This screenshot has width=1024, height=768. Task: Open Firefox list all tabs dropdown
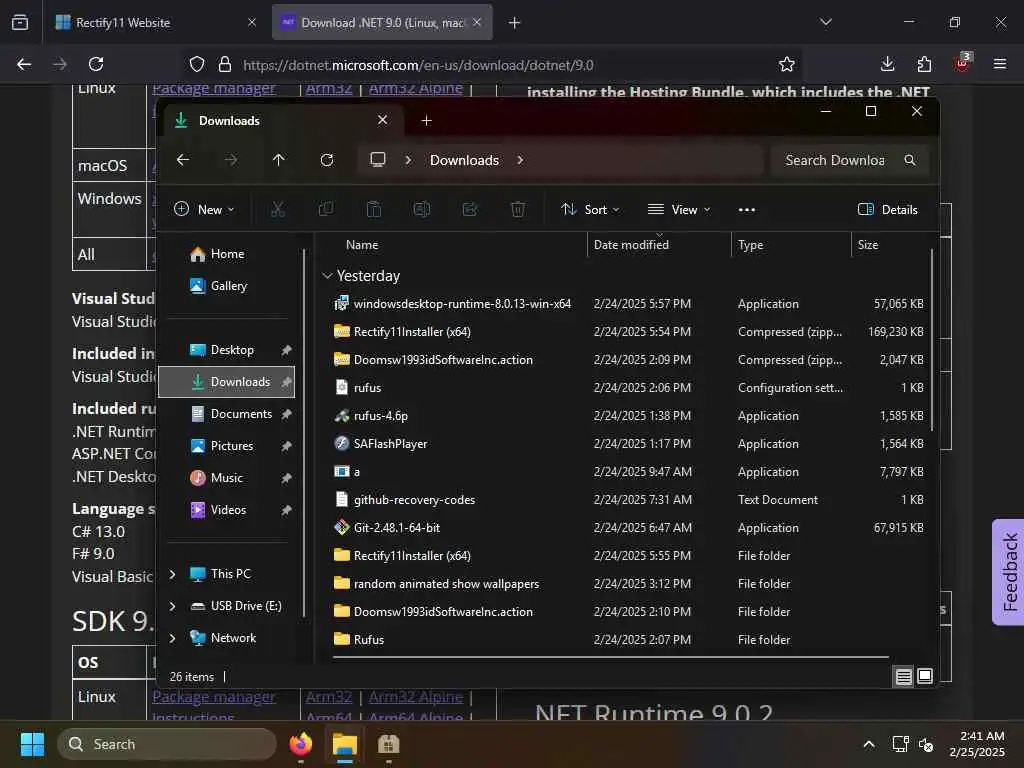[x=825, y=22]
